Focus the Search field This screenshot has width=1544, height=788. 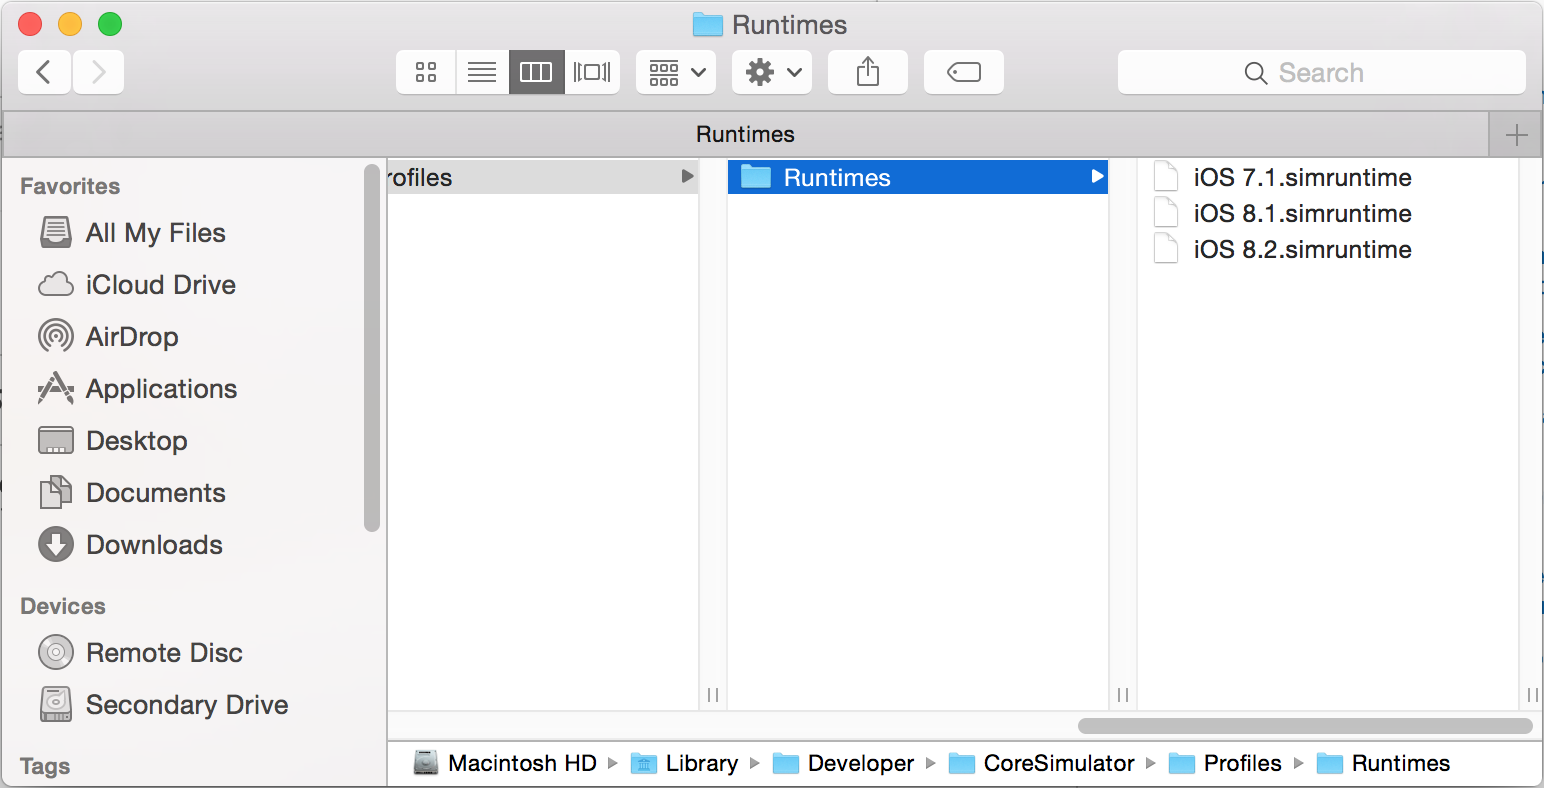[x=1322, y=72]
